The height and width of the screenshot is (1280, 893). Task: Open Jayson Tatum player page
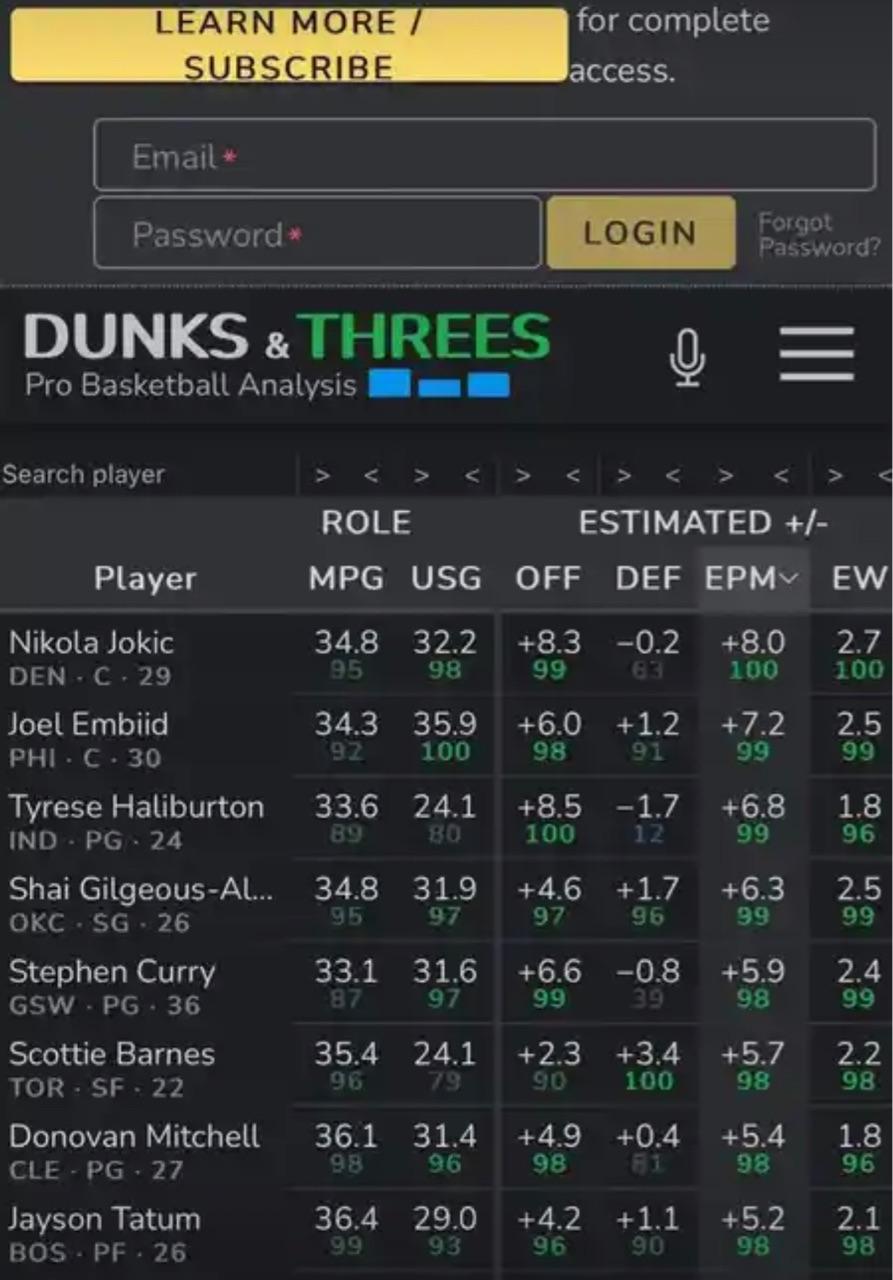104,1218
